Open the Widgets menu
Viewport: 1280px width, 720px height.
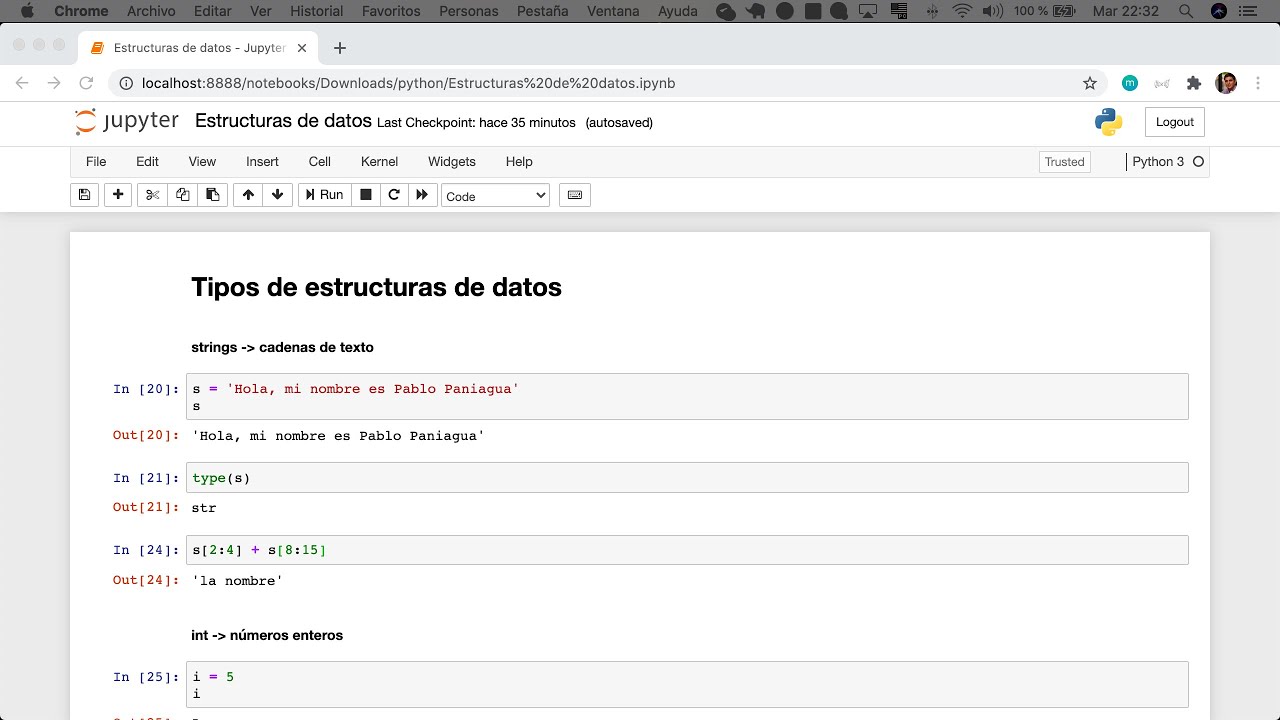[x=452, y=161]
